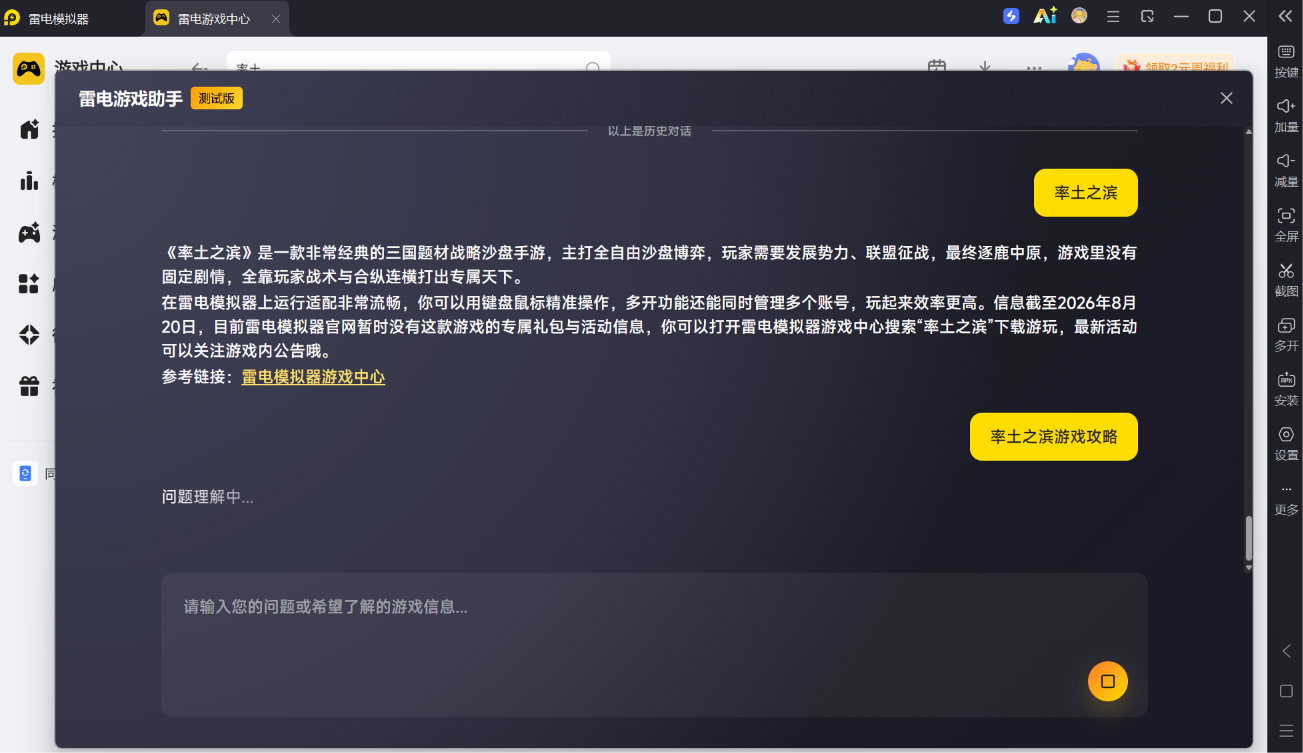Raise the volume with 加量

[1286, 115]
